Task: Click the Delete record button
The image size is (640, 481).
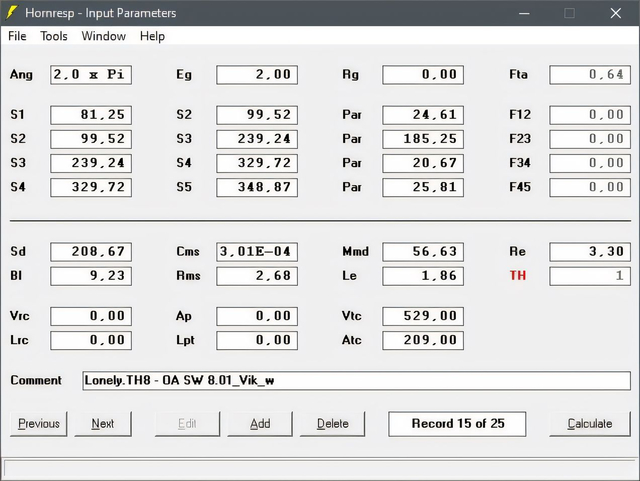Action: (333, 424)
